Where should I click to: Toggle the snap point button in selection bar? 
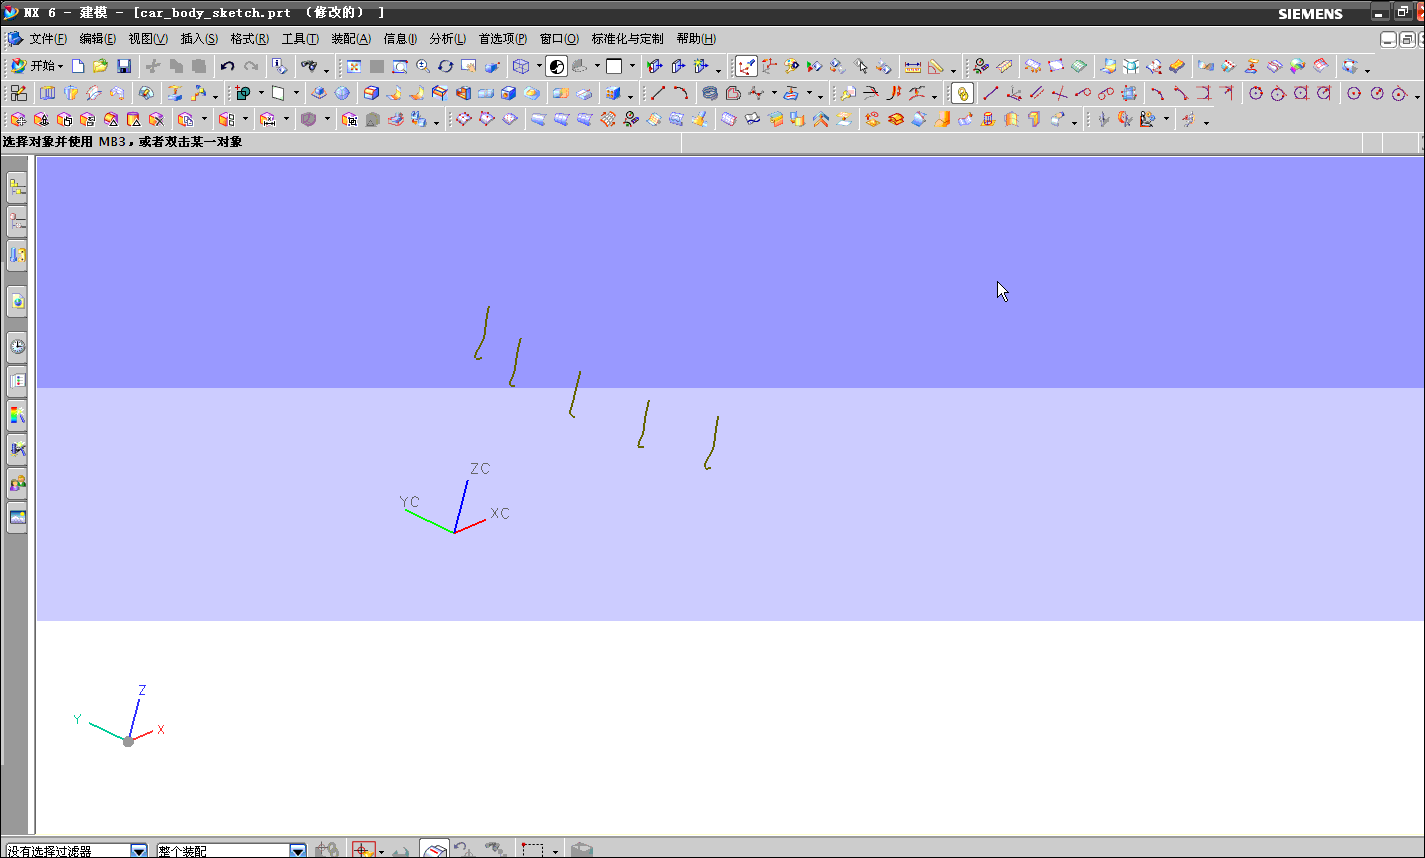pyautogui.click(x=363, y=850)
